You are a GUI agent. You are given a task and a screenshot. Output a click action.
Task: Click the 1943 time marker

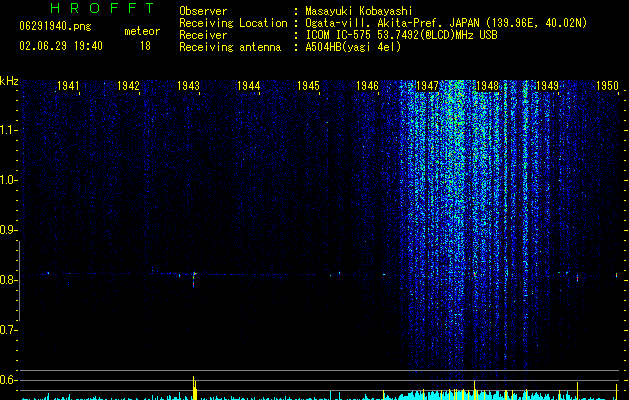coord(188,86)
